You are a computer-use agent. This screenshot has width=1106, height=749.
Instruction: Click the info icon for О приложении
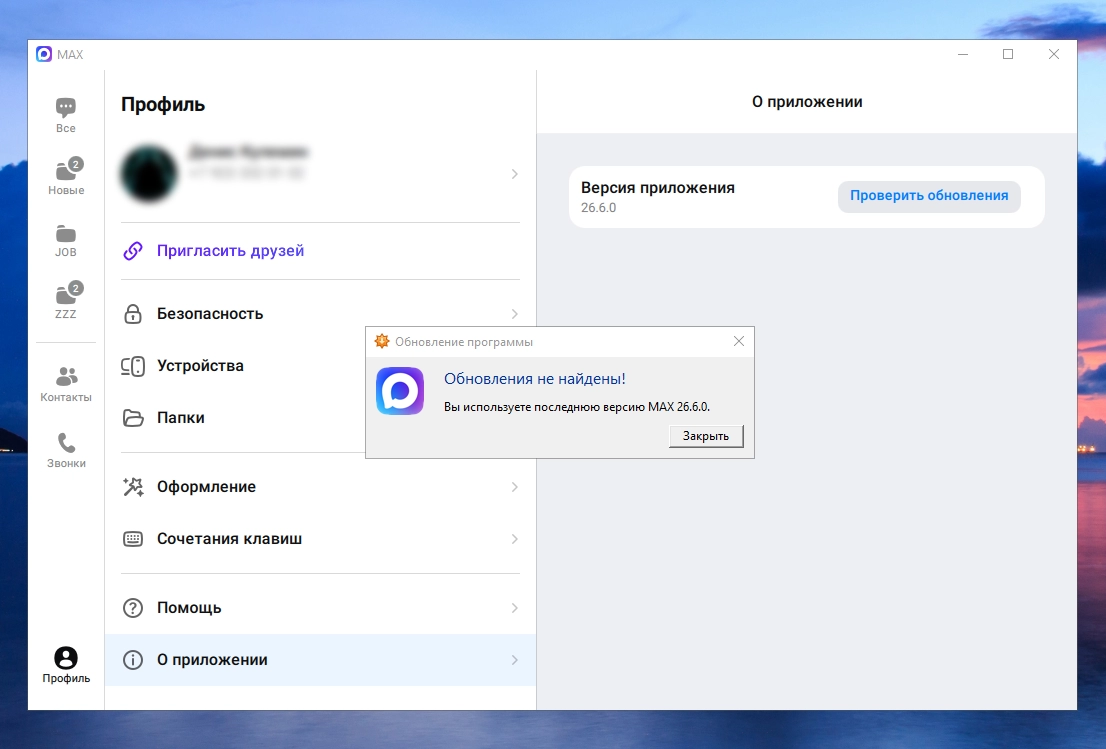pos(133,660)
